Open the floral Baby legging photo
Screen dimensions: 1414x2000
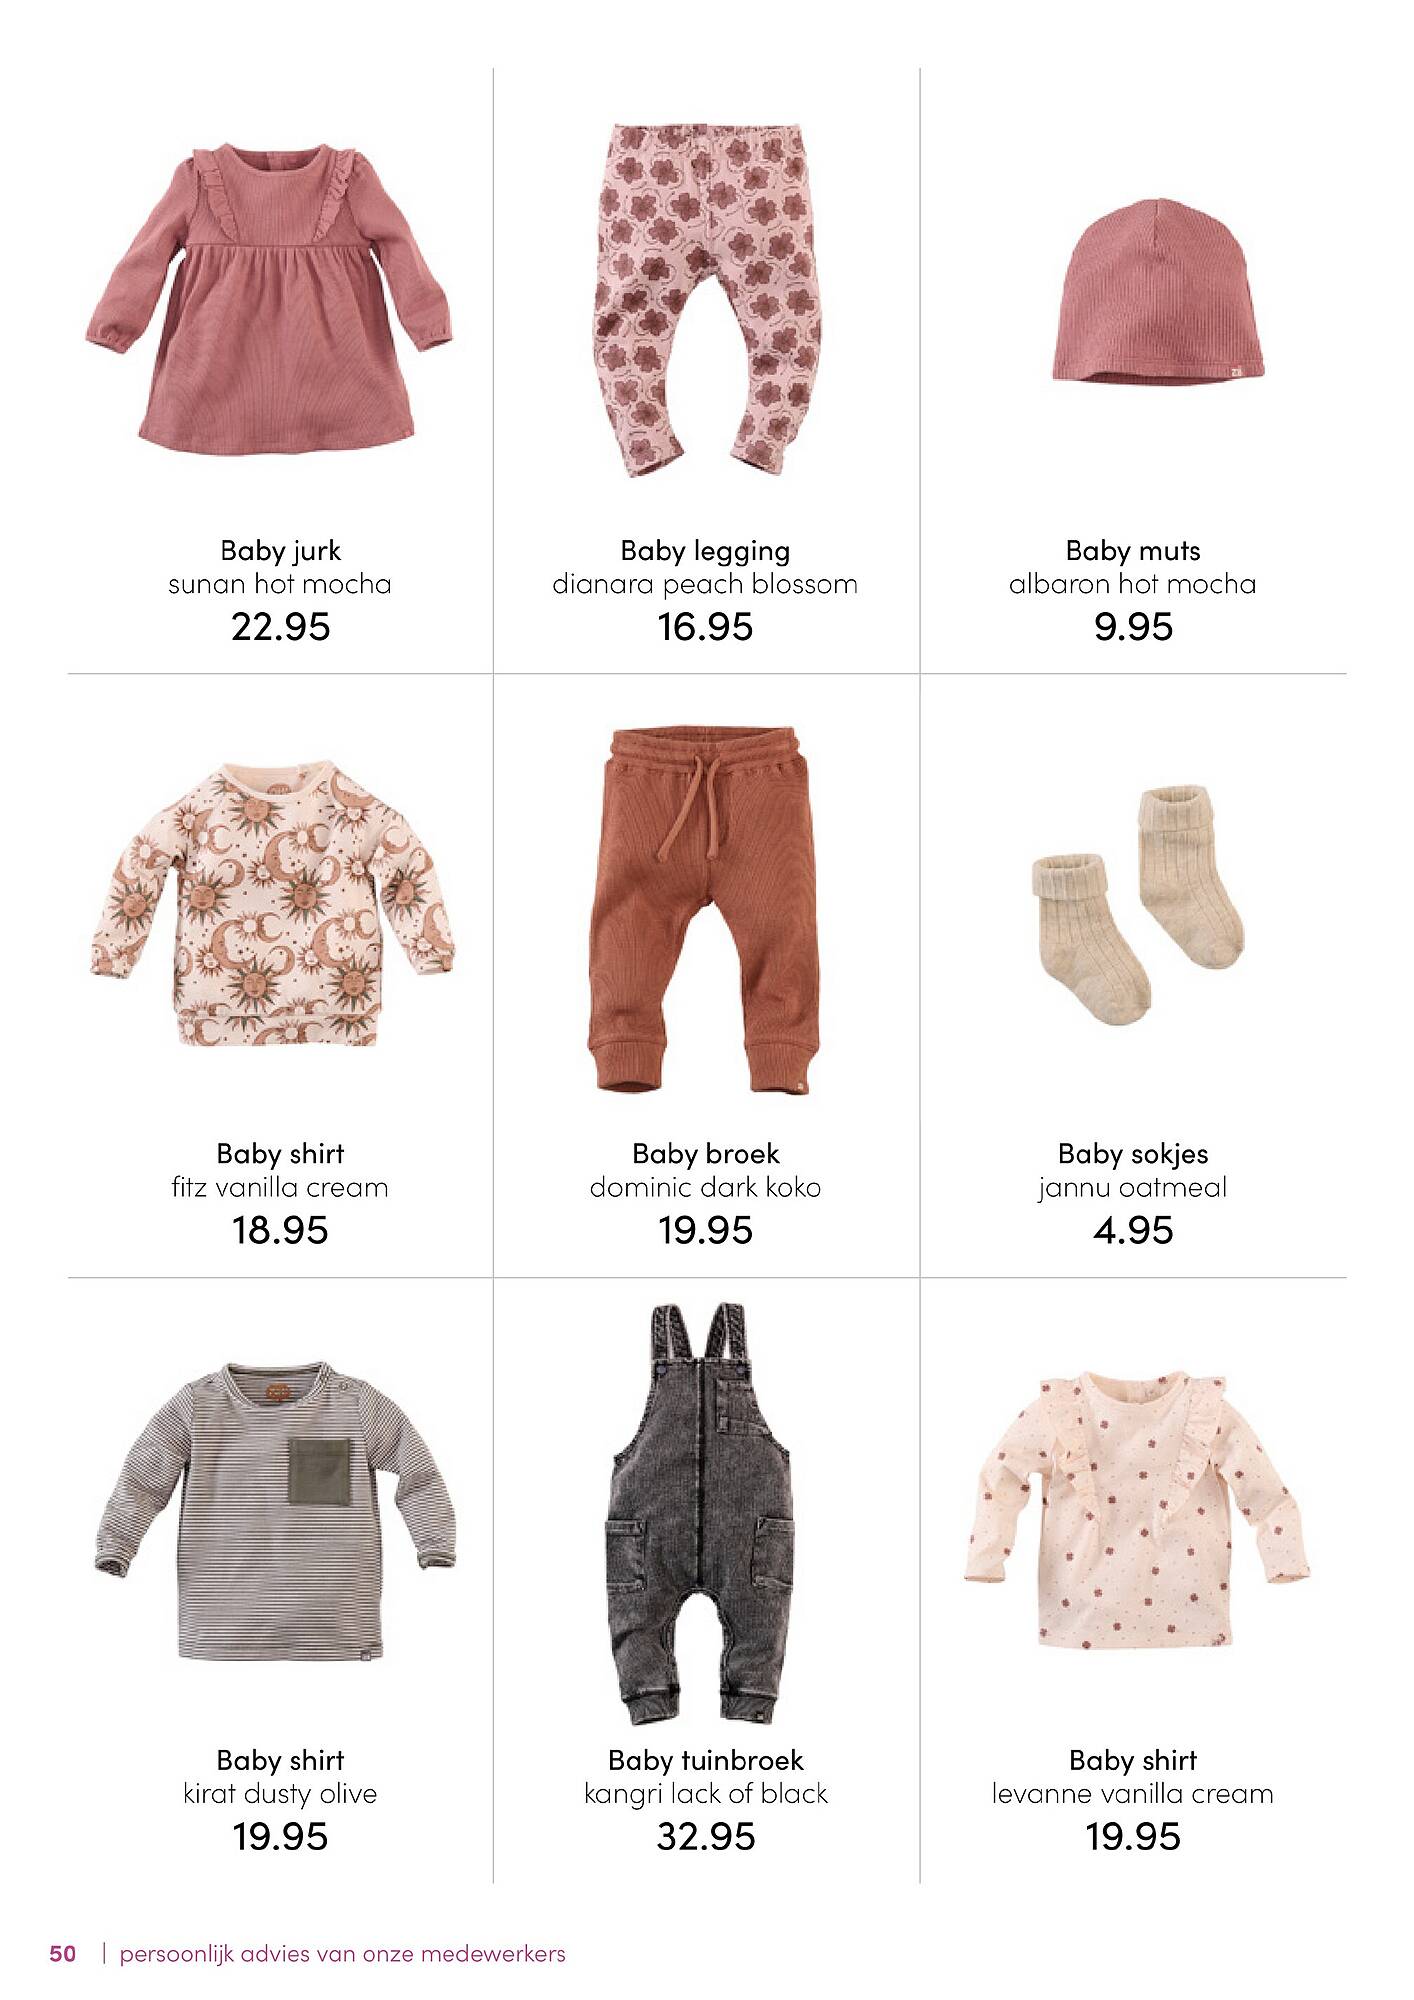pyautogui.click(x=705, y=299)
